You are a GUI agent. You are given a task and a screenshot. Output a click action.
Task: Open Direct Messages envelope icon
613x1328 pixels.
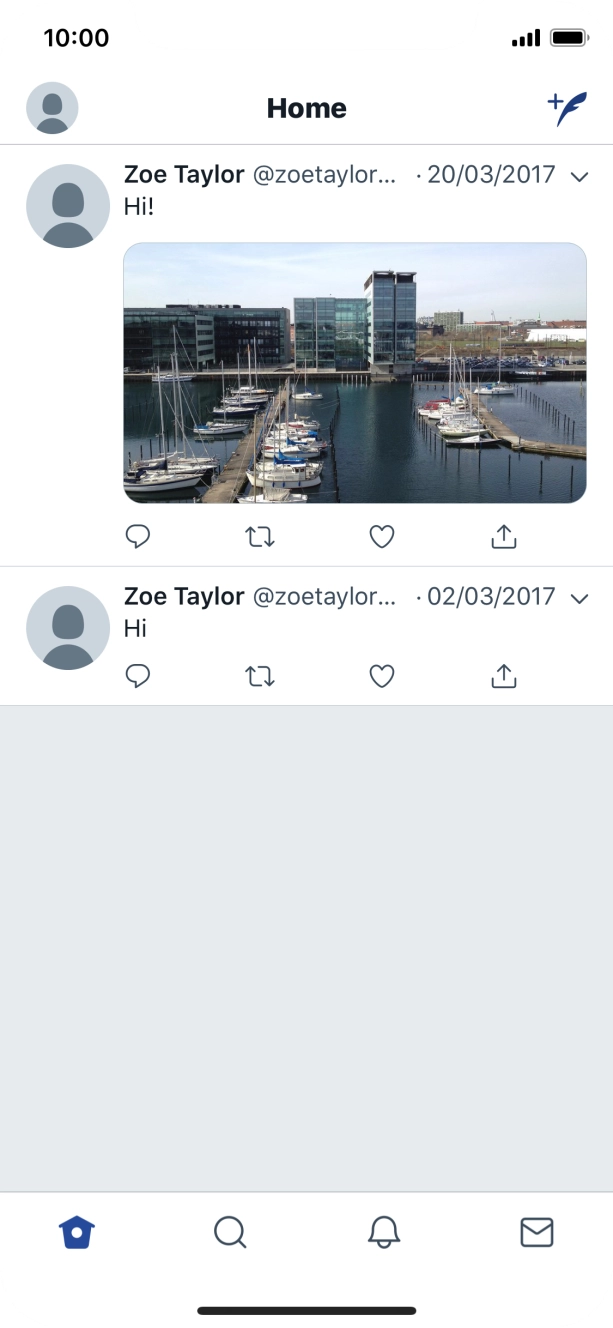tap(536, 1232)
